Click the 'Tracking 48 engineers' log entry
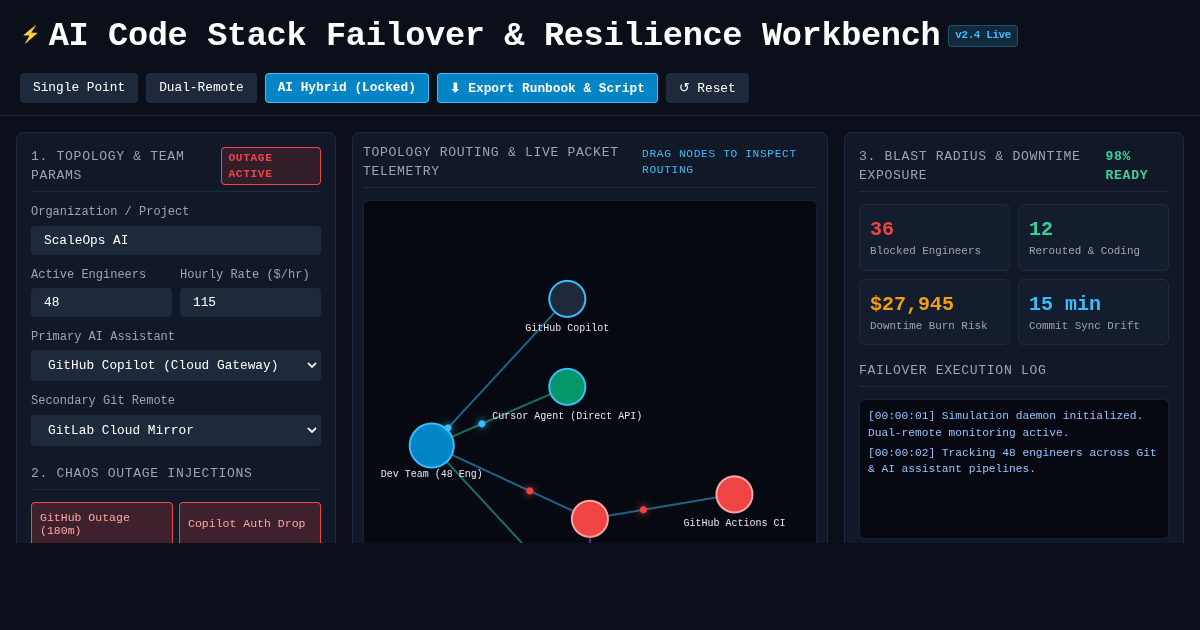 (1012, 461)
